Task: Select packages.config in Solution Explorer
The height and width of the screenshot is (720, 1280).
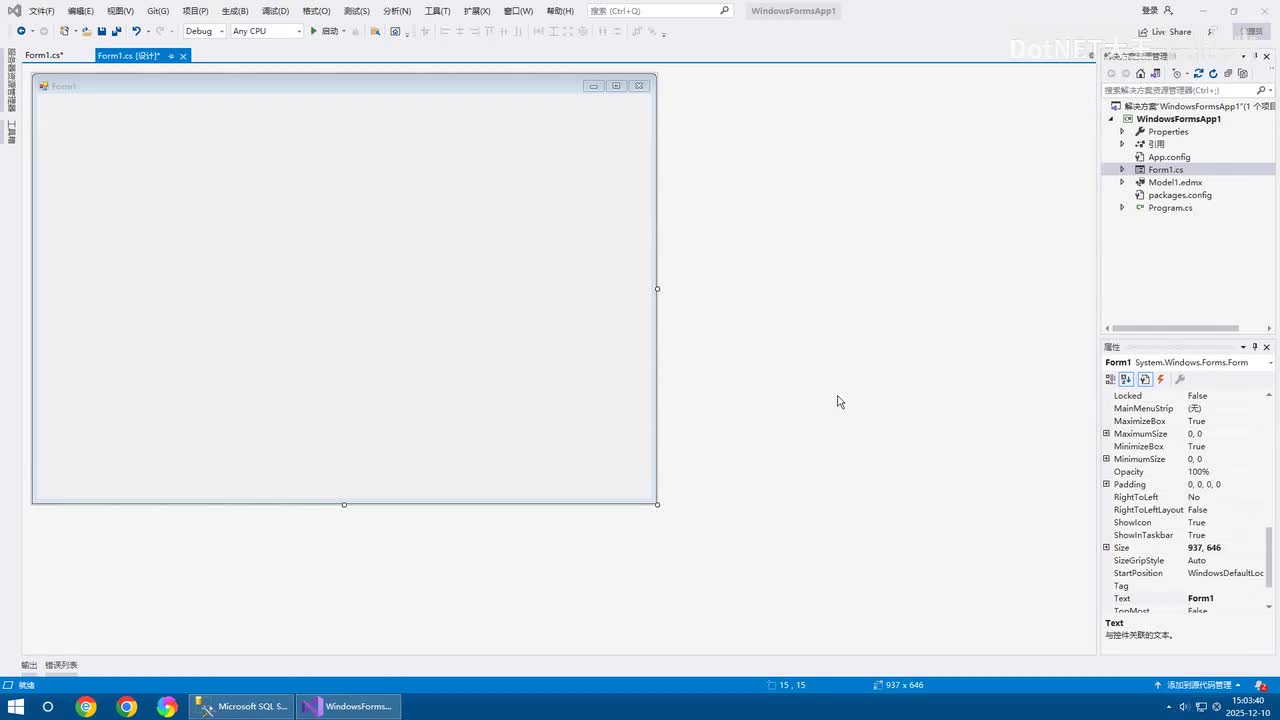Action: pos(1180,195)
